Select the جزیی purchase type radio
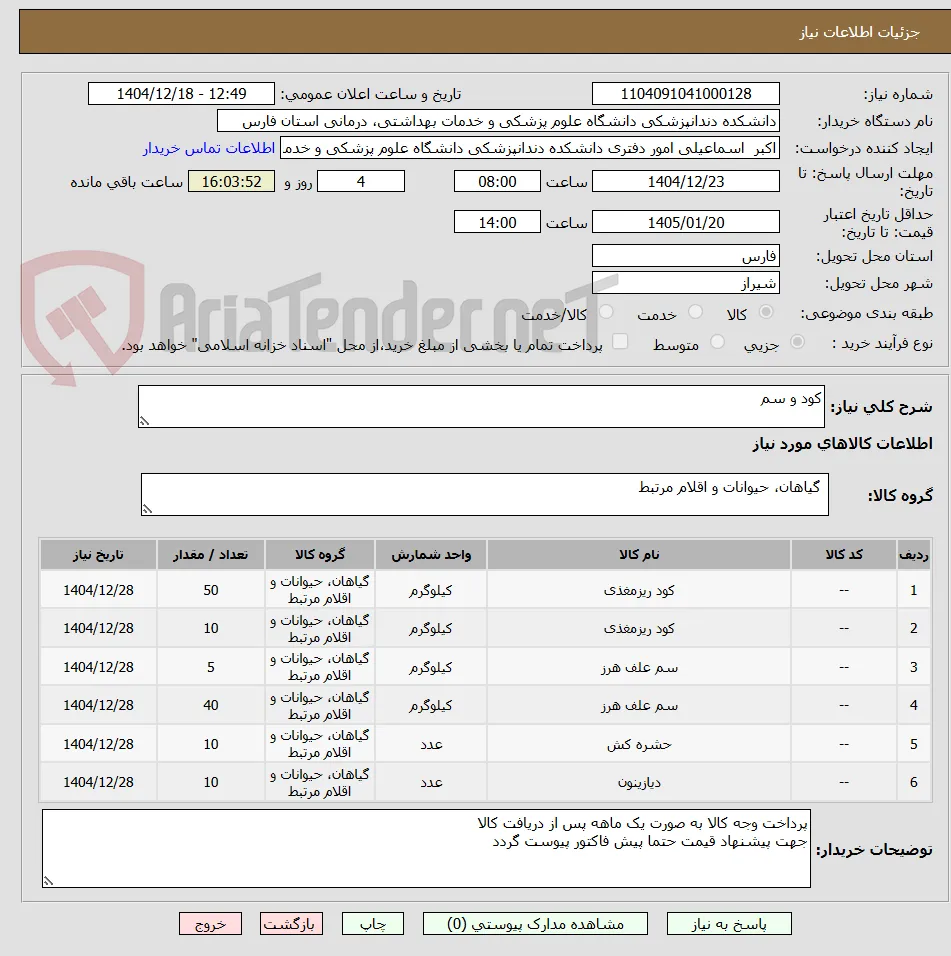The image size is (951, 956). coord(797,342)
